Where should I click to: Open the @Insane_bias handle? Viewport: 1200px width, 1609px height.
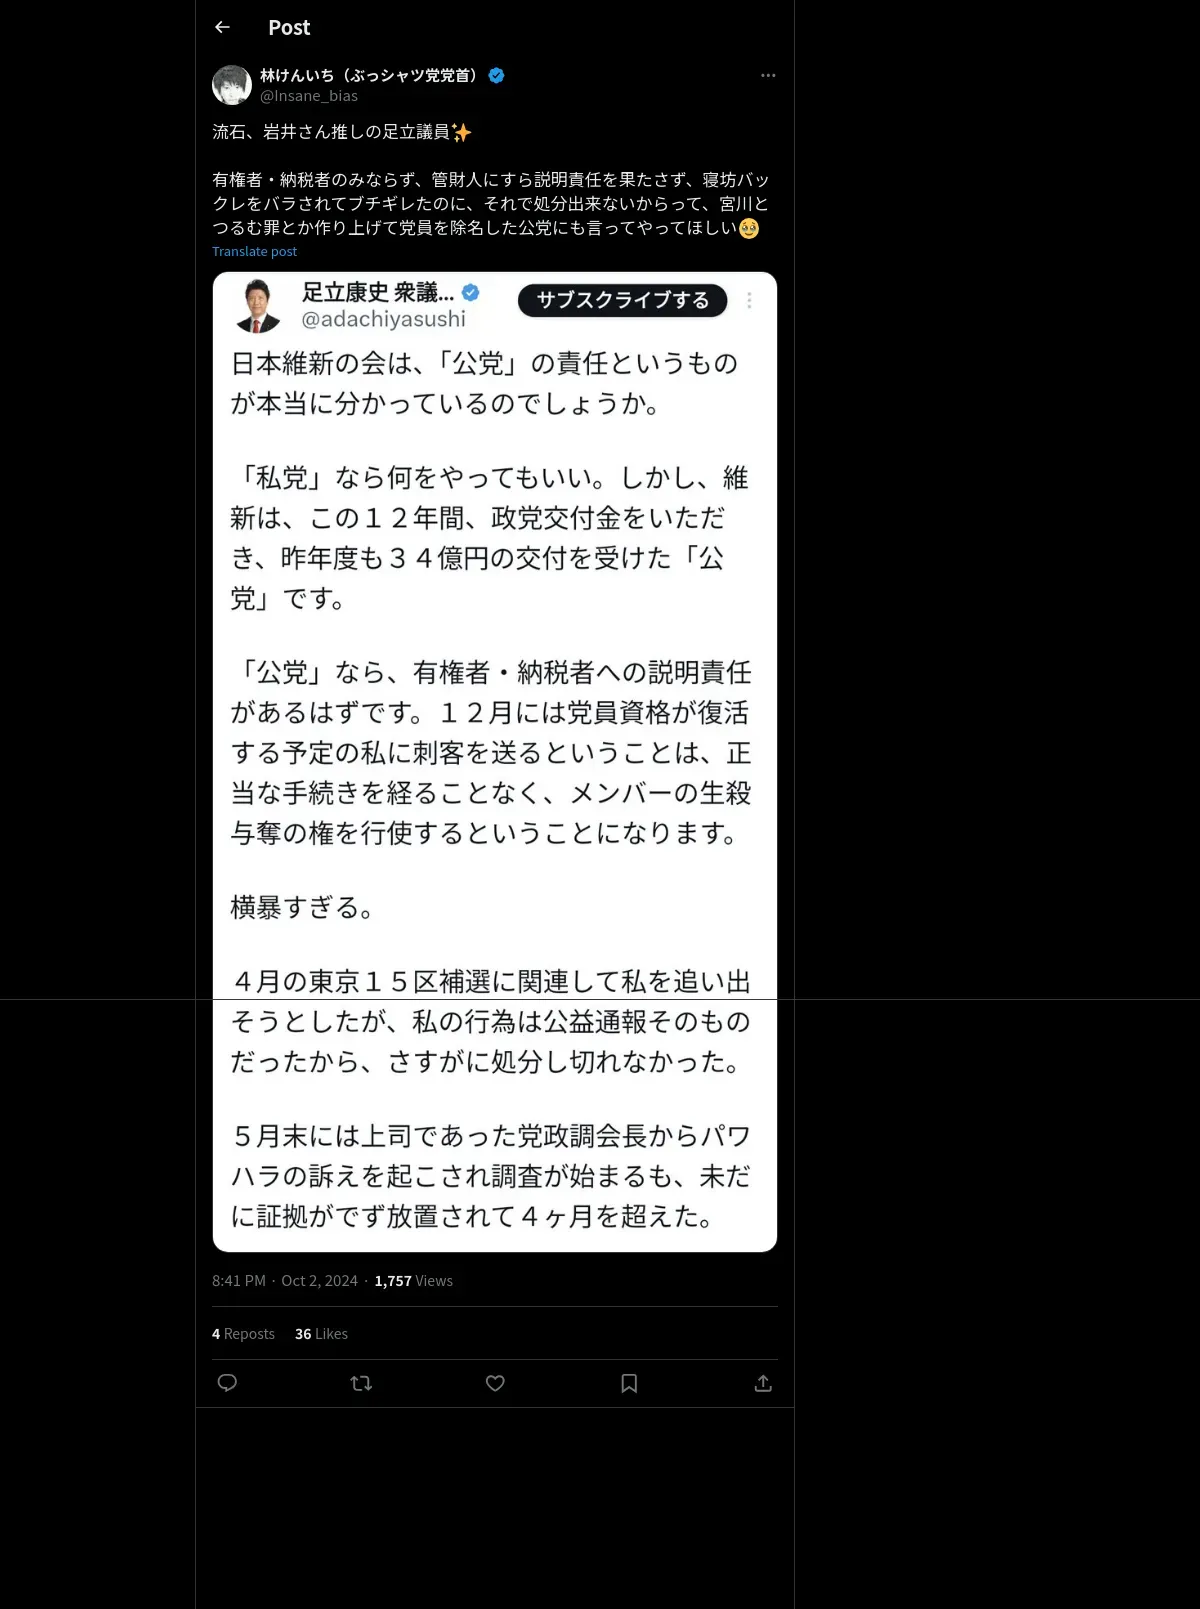pos(309,96)
